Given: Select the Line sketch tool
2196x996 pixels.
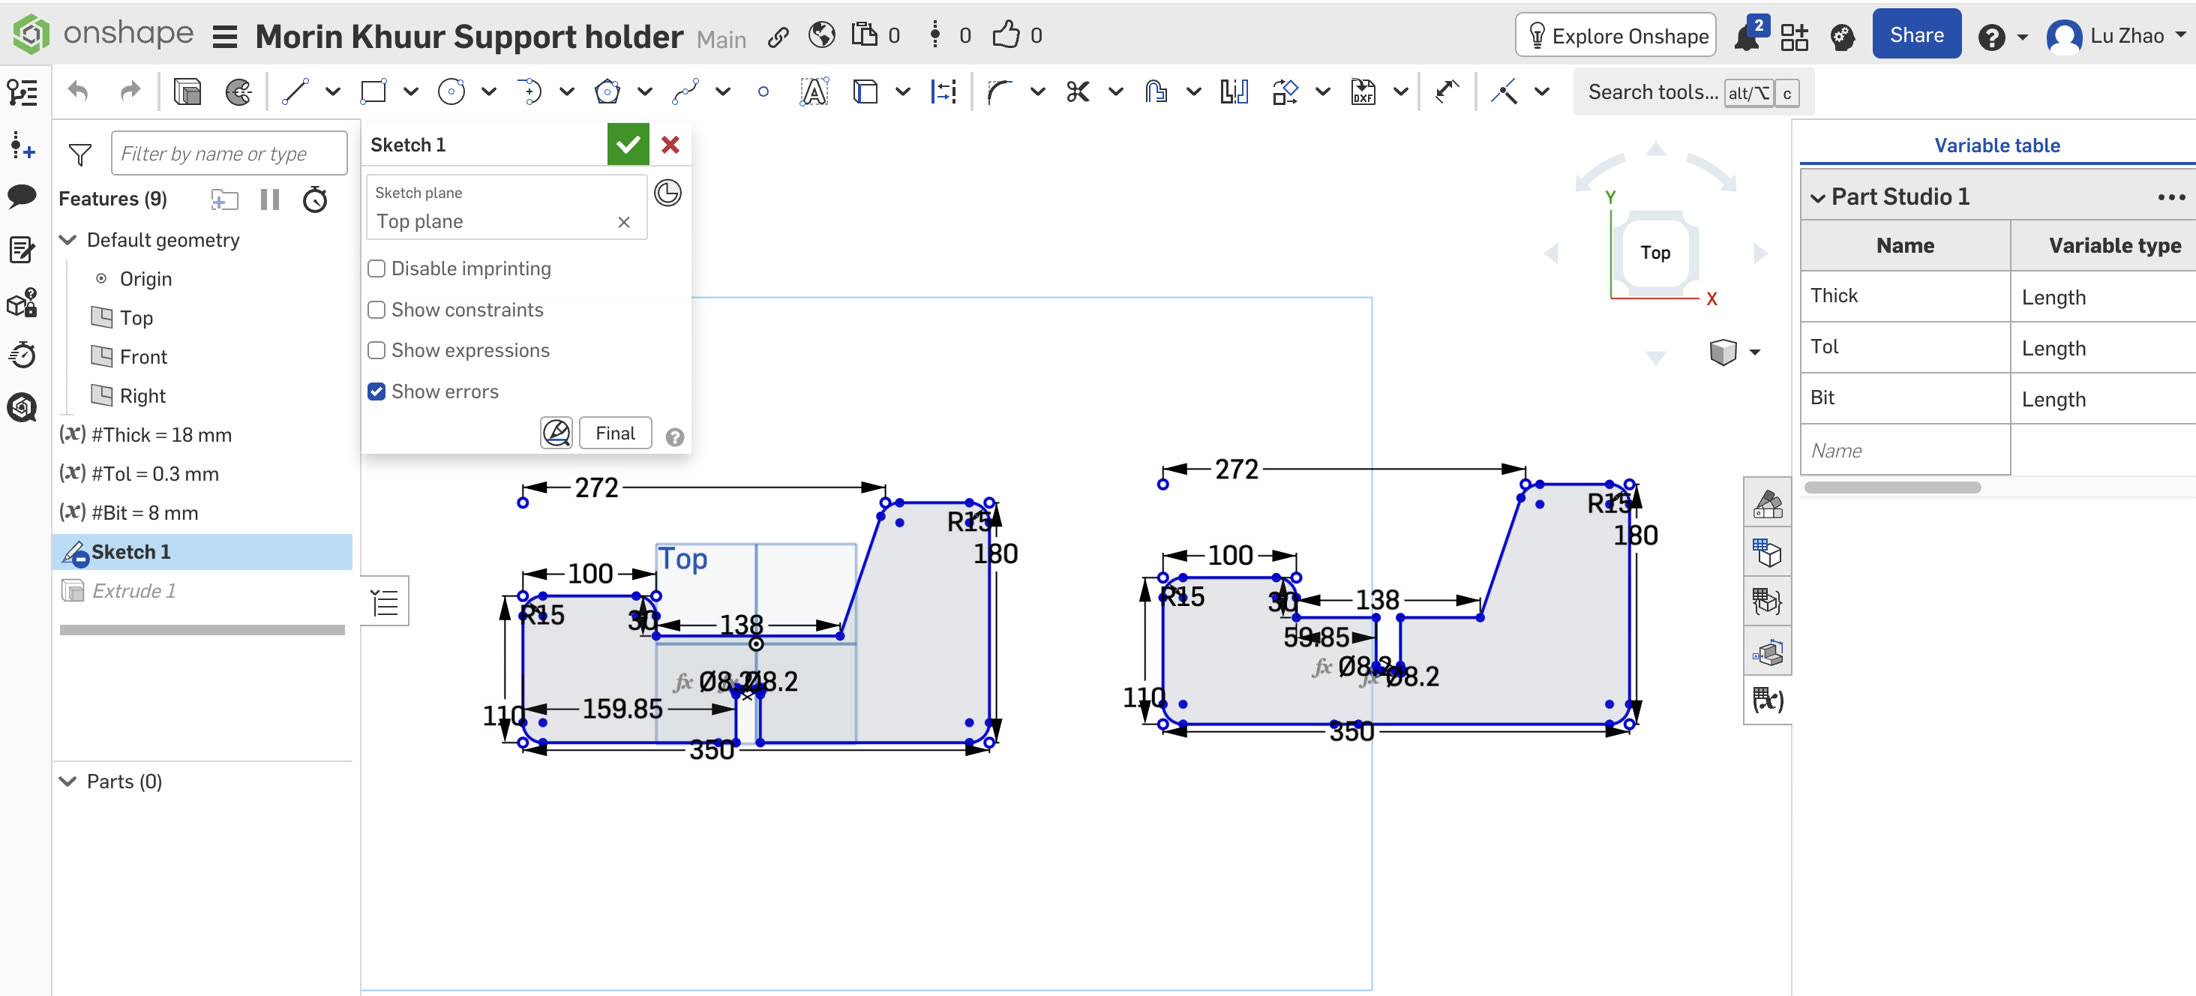Looking at the screenshot, I should coord(294,92).
